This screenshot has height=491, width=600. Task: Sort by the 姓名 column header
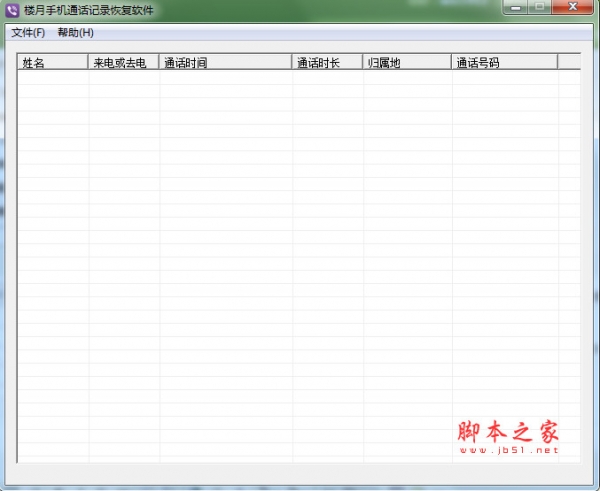coord(53,62)
